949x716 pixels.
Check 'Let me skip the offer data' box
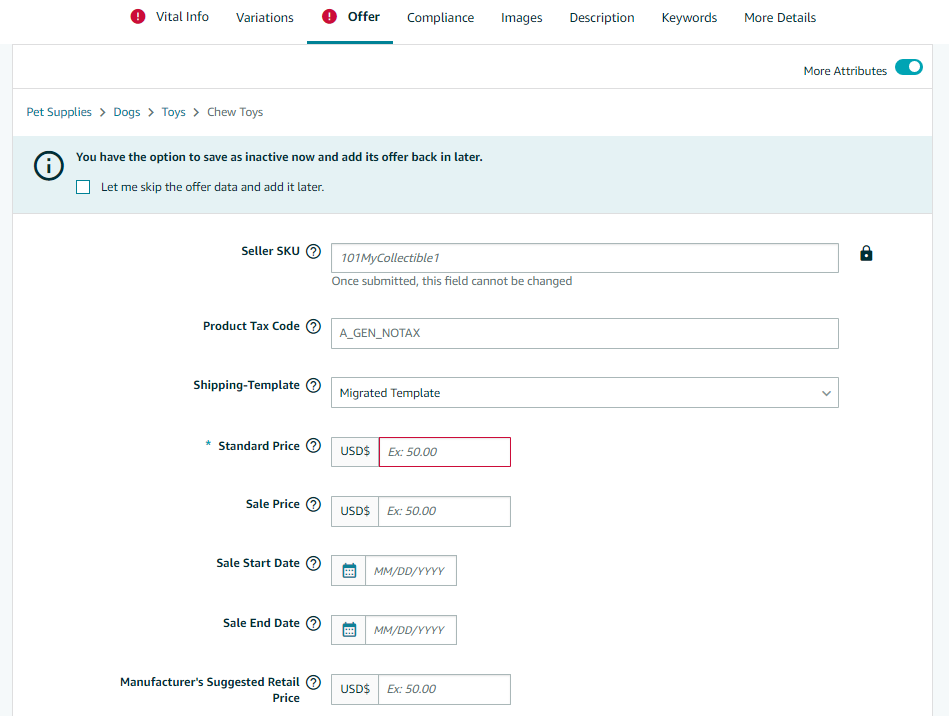point(83,187)
